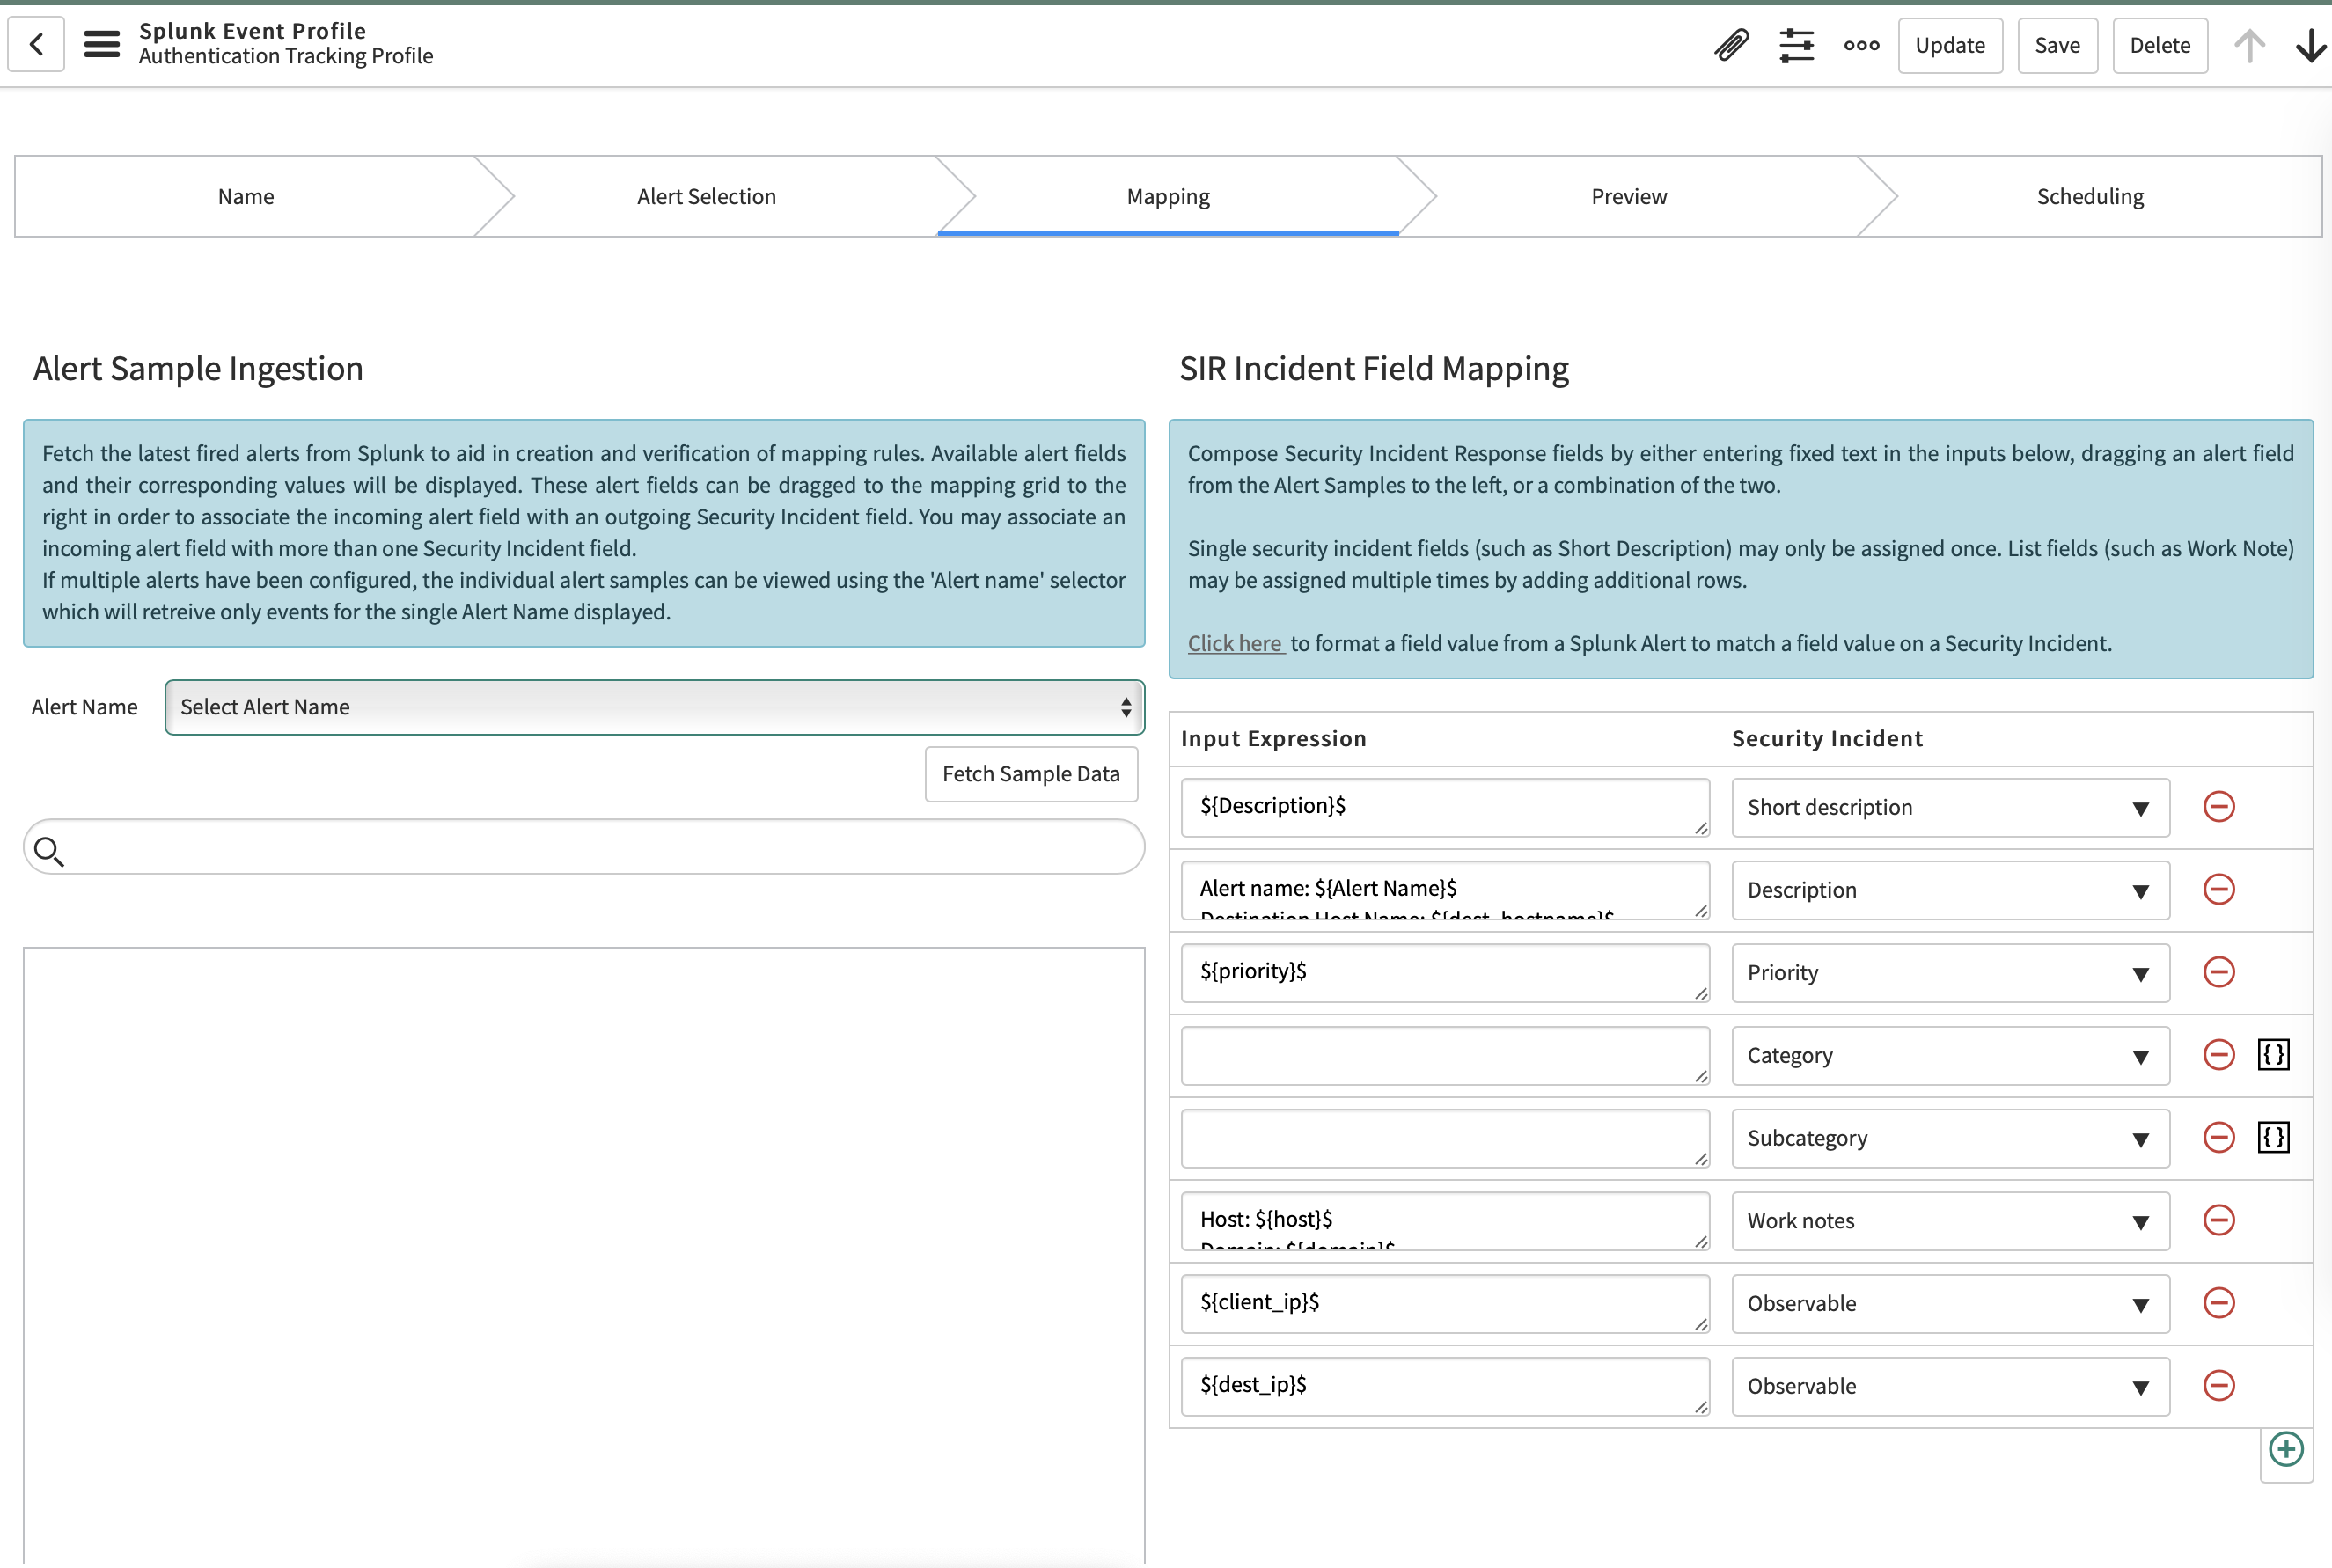
Task: Open attachments via paperclip icon
Action: point(1731,45)
